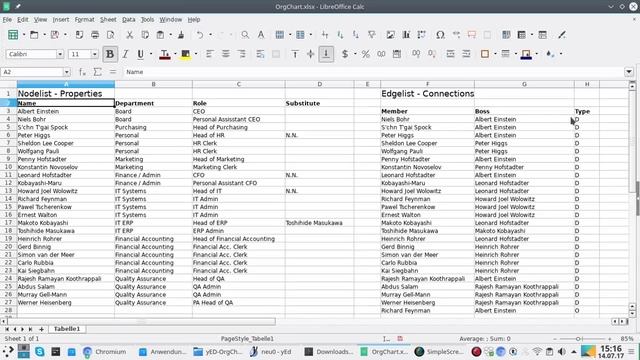The image size is (640, 360).
Task: Click the PageStyle_Tabelle1 status field
Action: coord(247,339)
